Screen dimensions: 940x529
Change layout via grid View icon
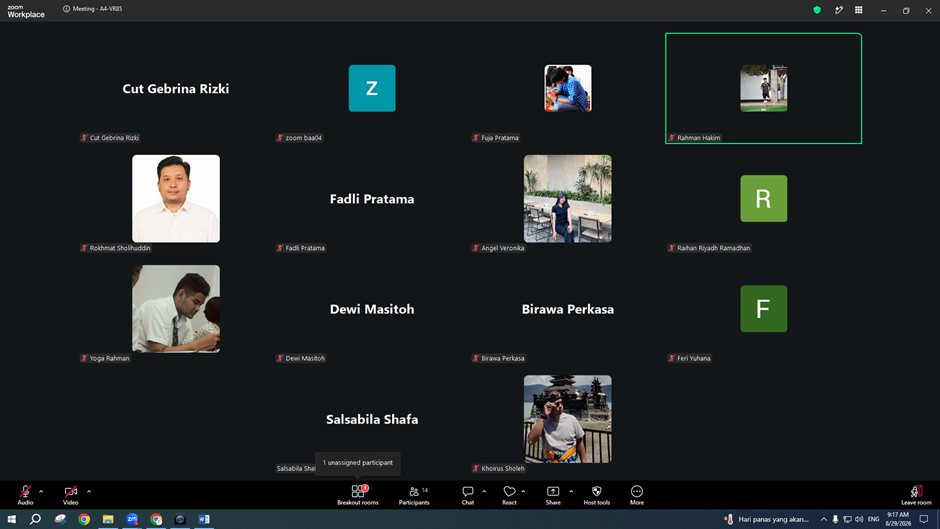pyautogui.click(x=858, y=10)
